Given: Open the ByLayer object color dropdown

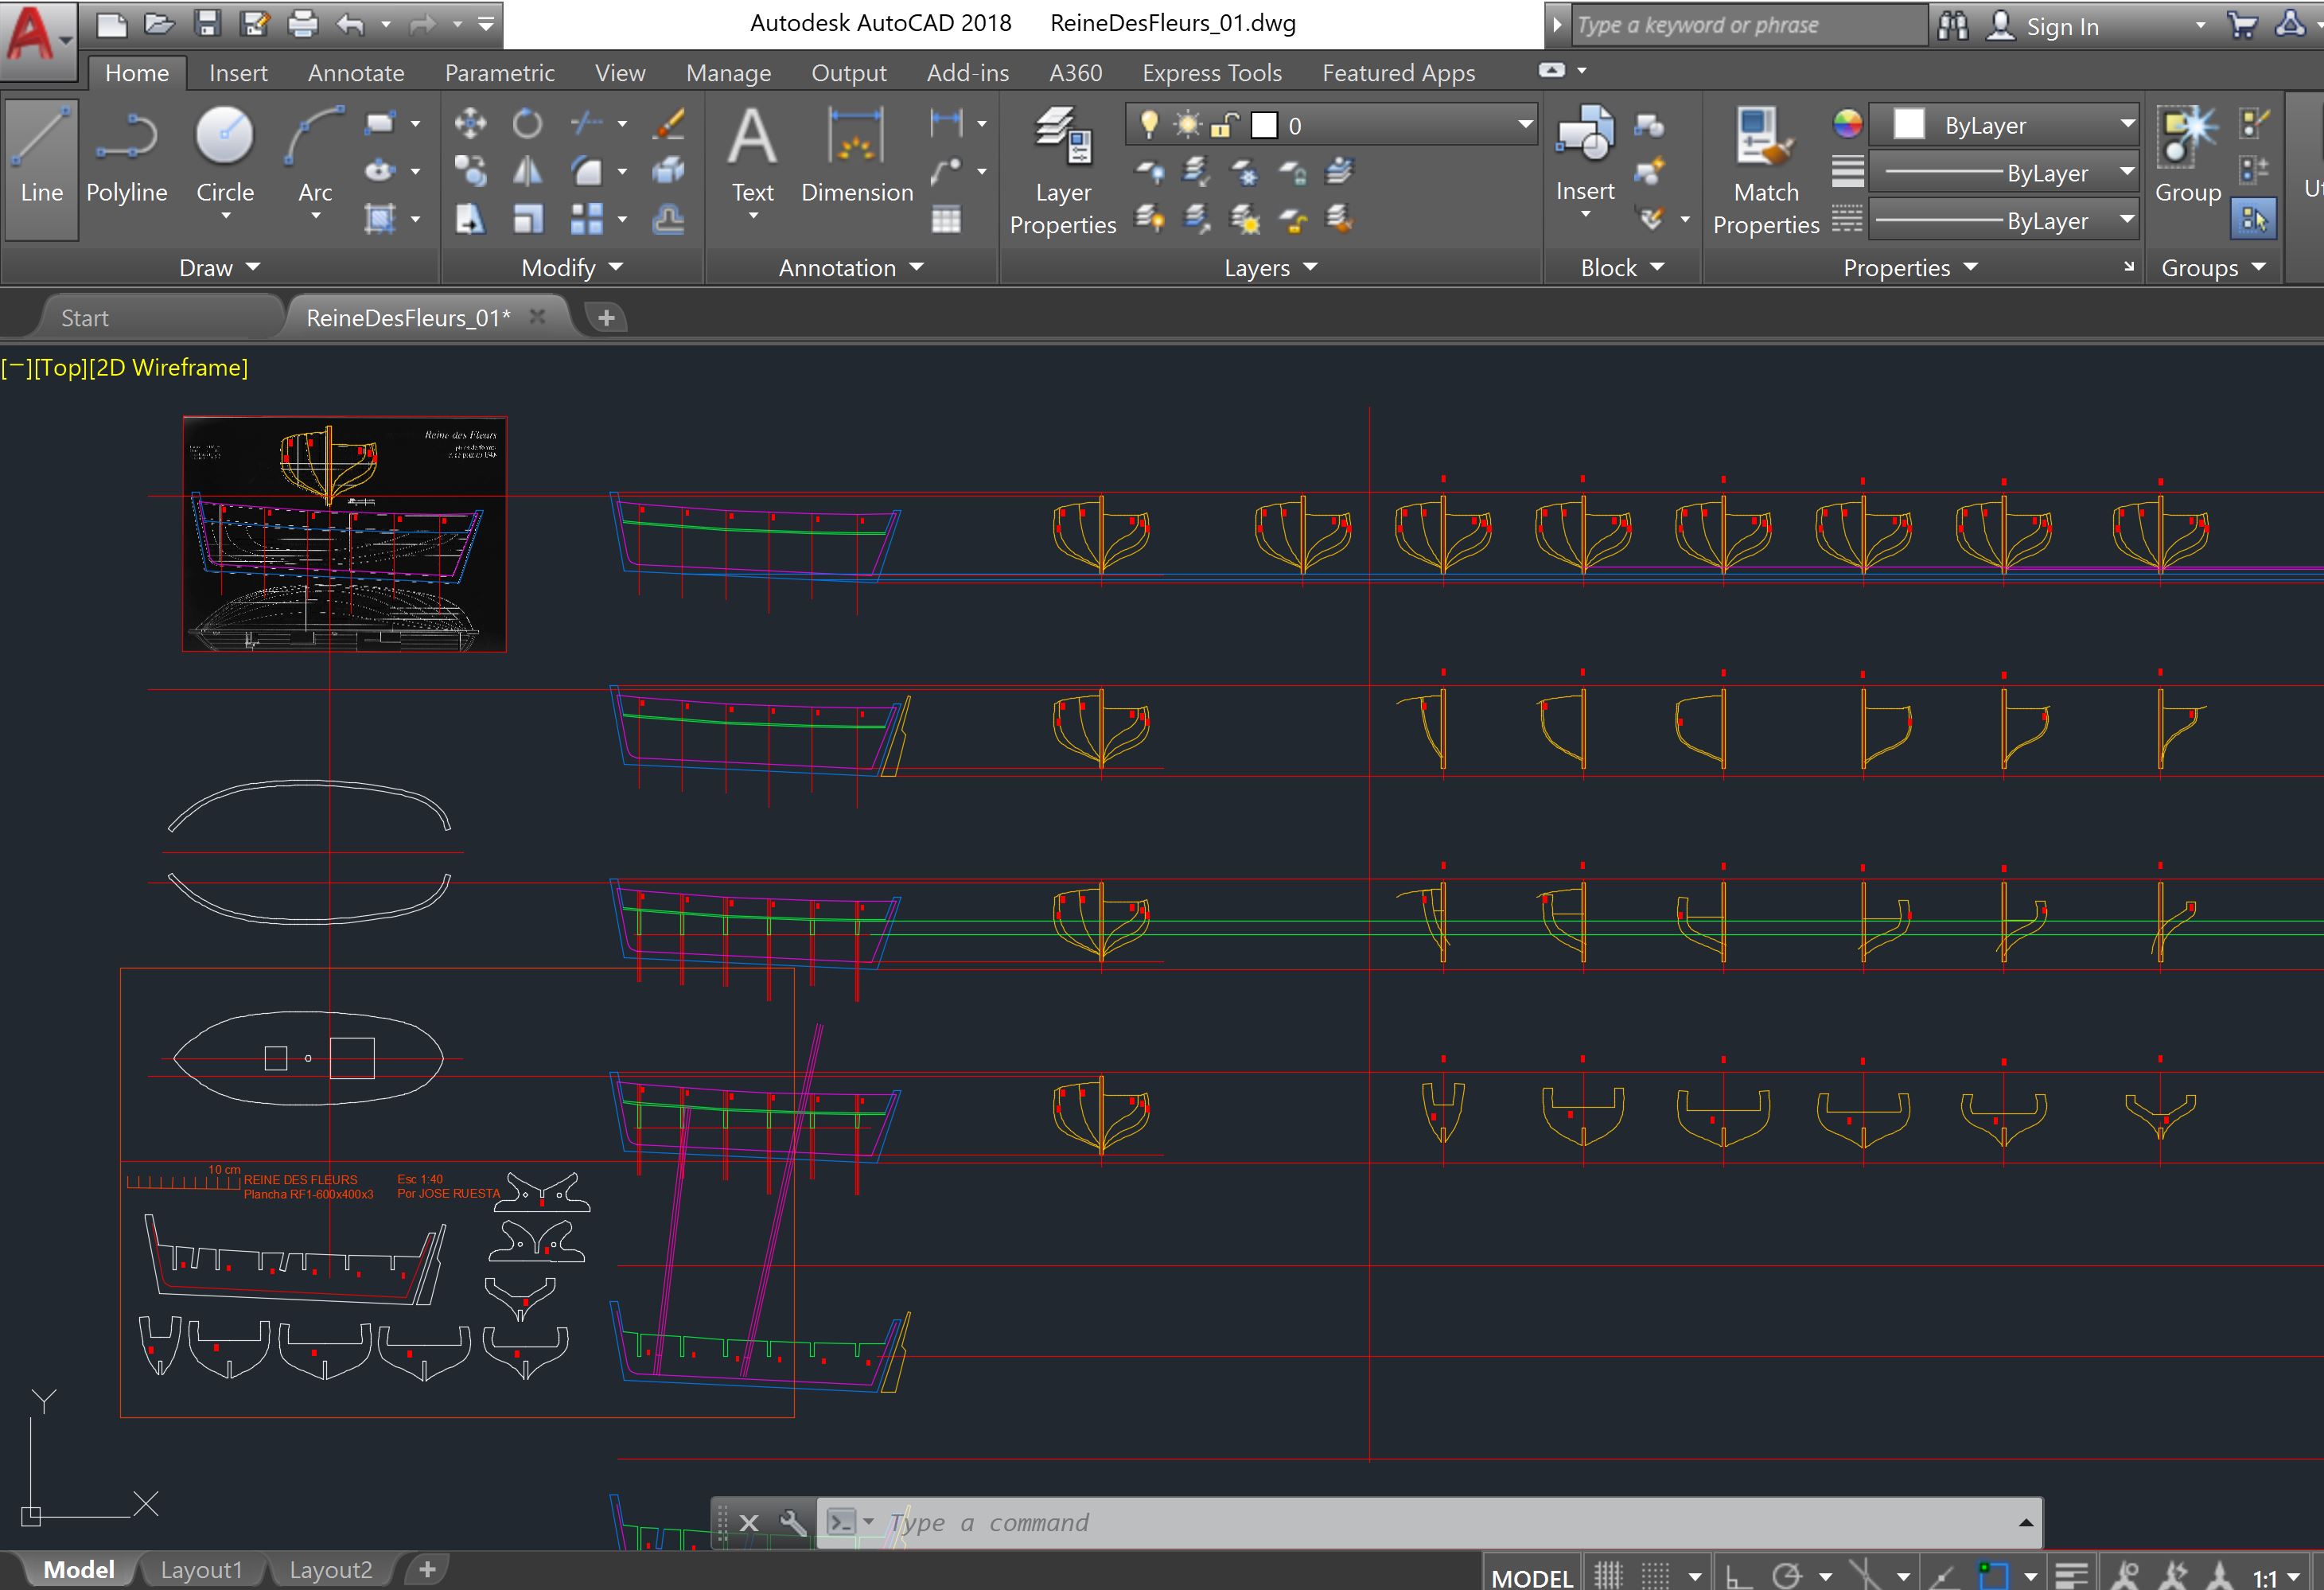Looking at the screenshot, I should click(2127, 125).
